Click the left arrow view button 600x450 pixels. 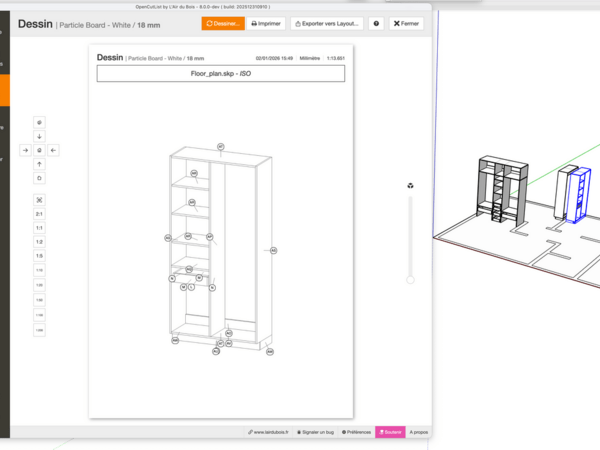point(53,150)
